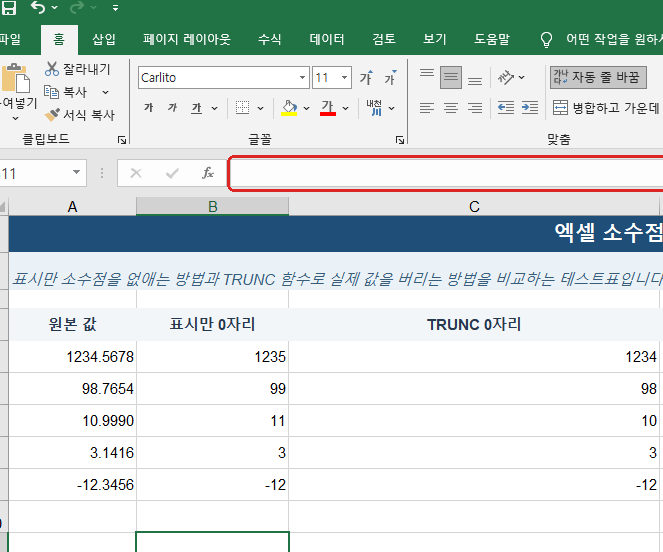Align text right icon
The height and width of the screenshot is (552, 663).
tap(475, 108)
